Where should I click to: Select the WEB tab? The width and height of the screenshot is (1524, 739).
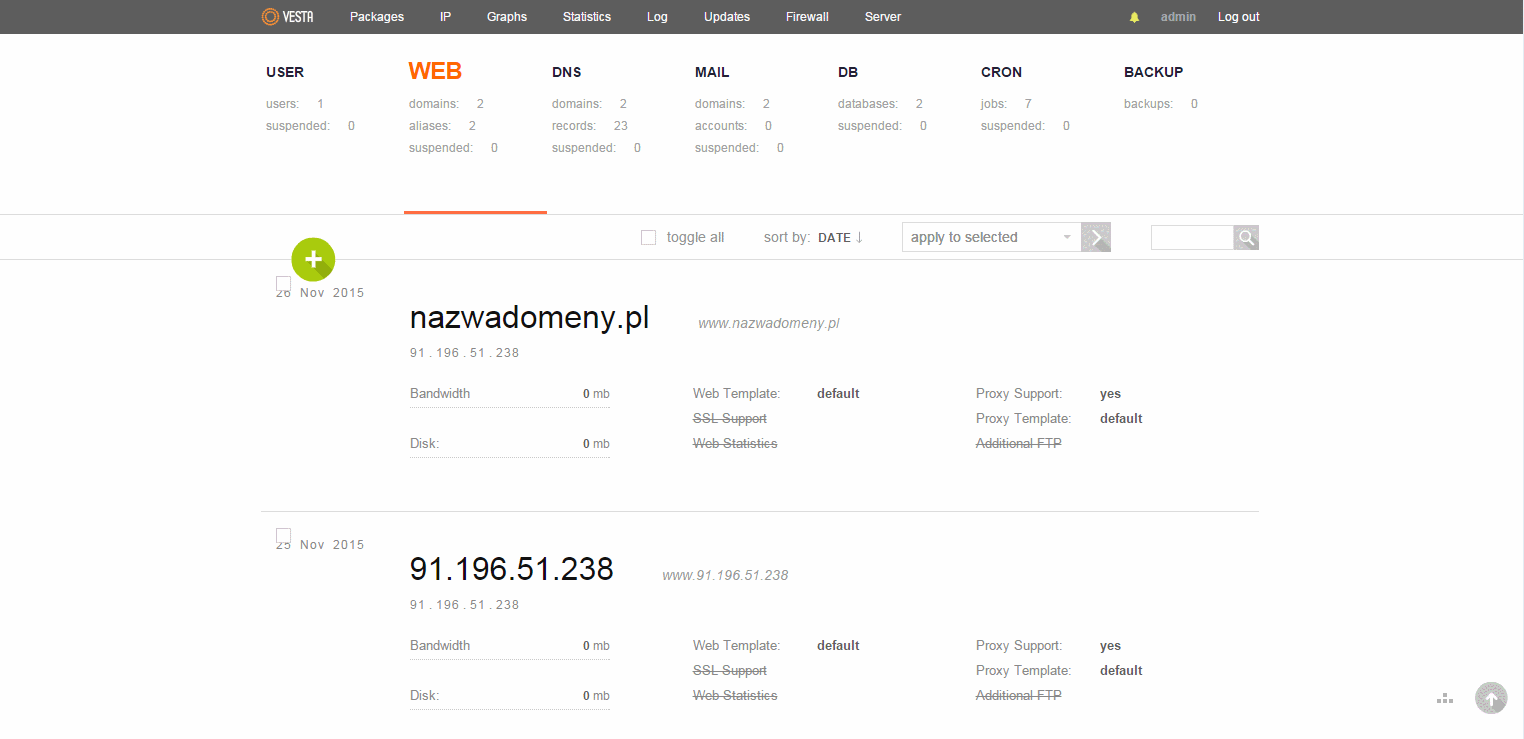pyautogui.click(x=435, y=71)
